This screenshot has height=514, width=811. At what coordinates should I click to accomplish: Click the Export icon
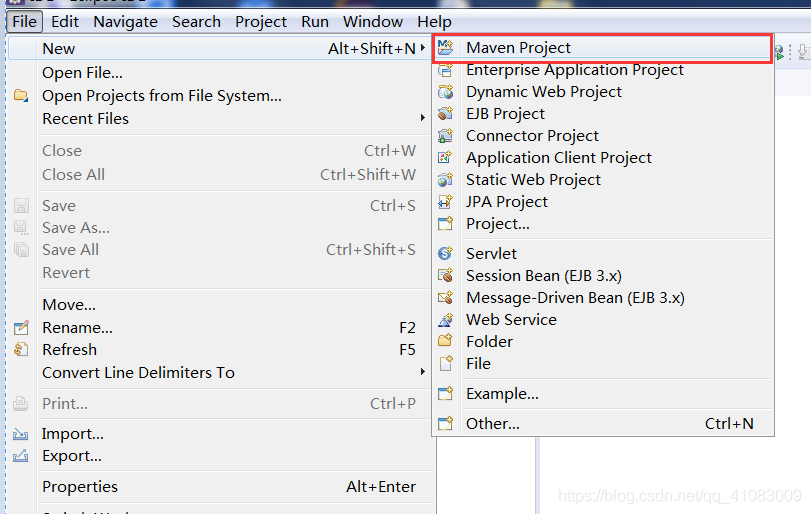click(x=21, y=456)
